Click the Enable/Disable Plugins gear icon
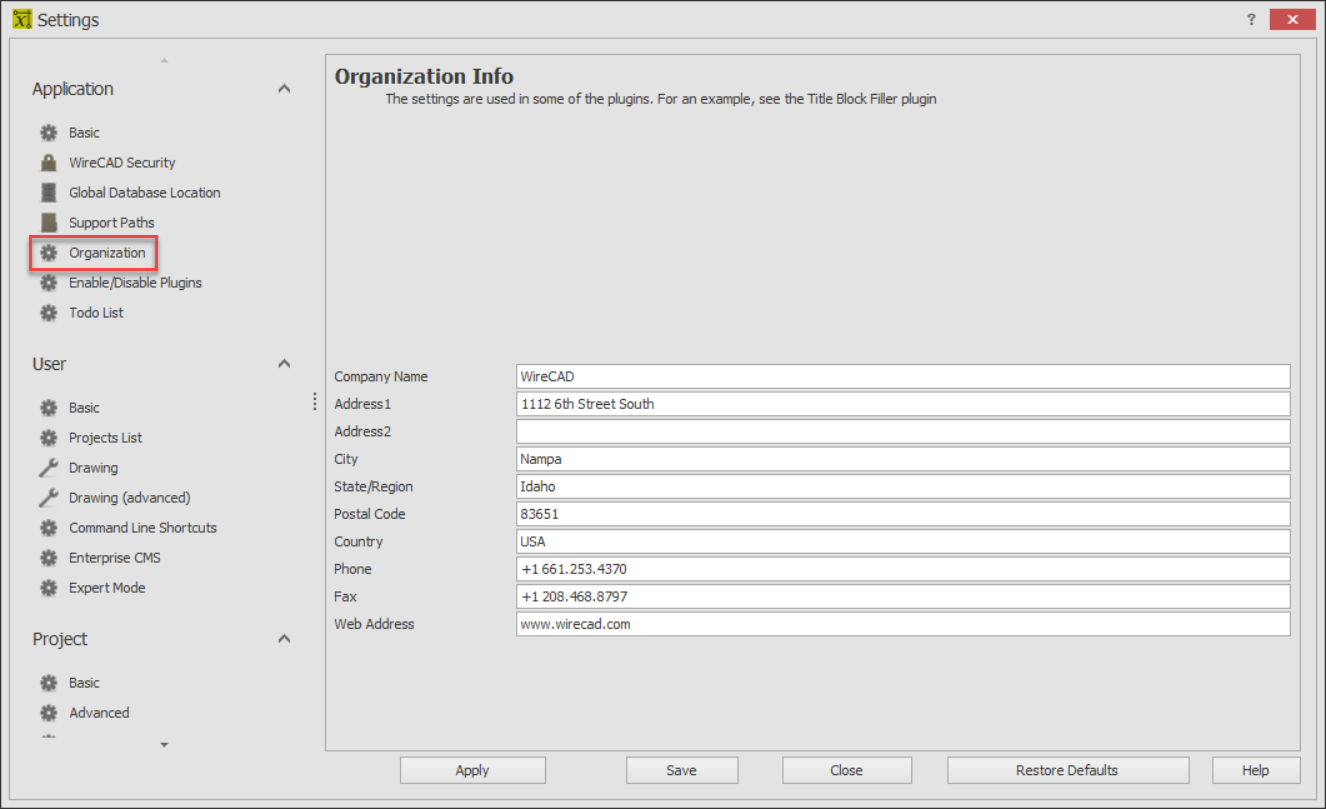This screenshot has height=809, width=1326. tap(48, 283)
